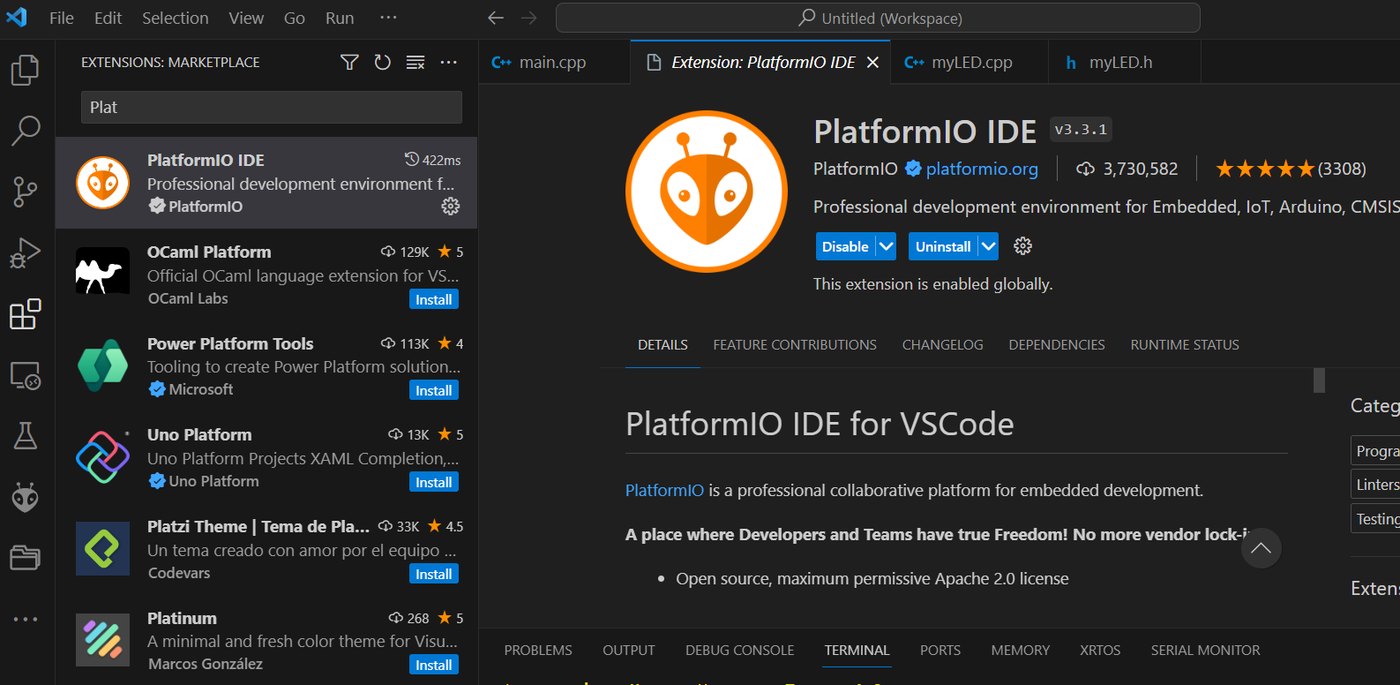This screenshot has height=685, width=1400.
Task: Click the version badge v3.3.1
Action: 1081,130
